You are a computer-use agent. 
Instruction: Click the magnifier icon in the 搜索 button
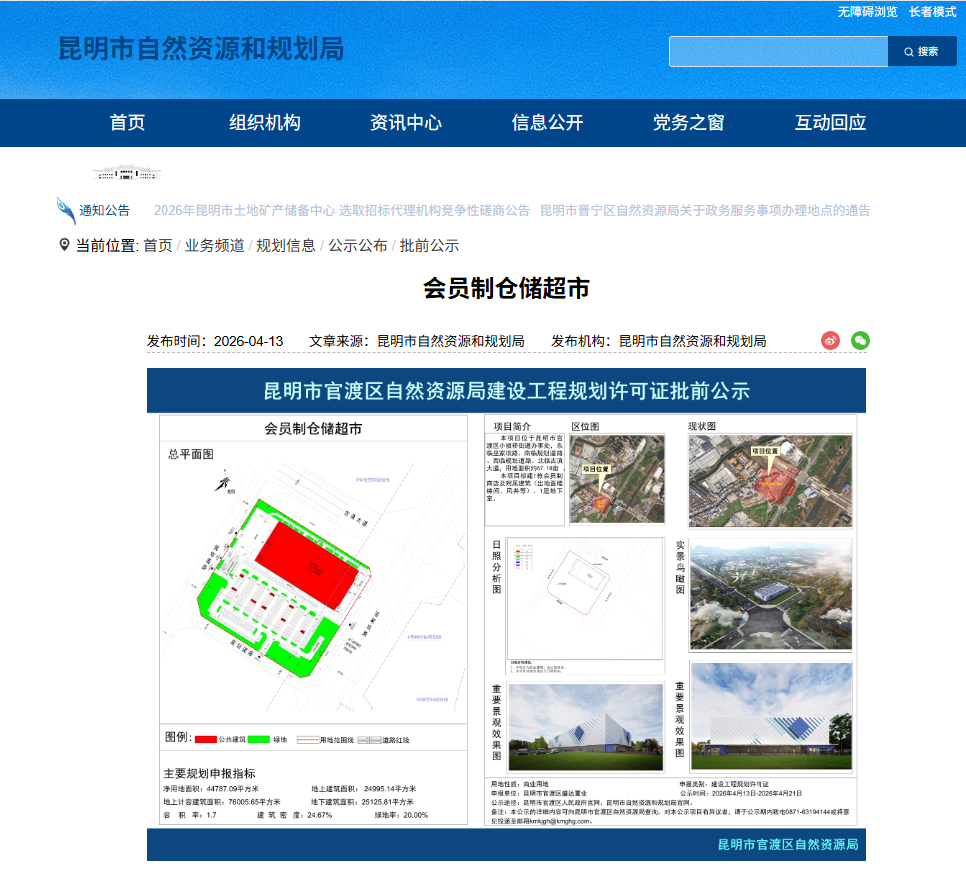908,51
